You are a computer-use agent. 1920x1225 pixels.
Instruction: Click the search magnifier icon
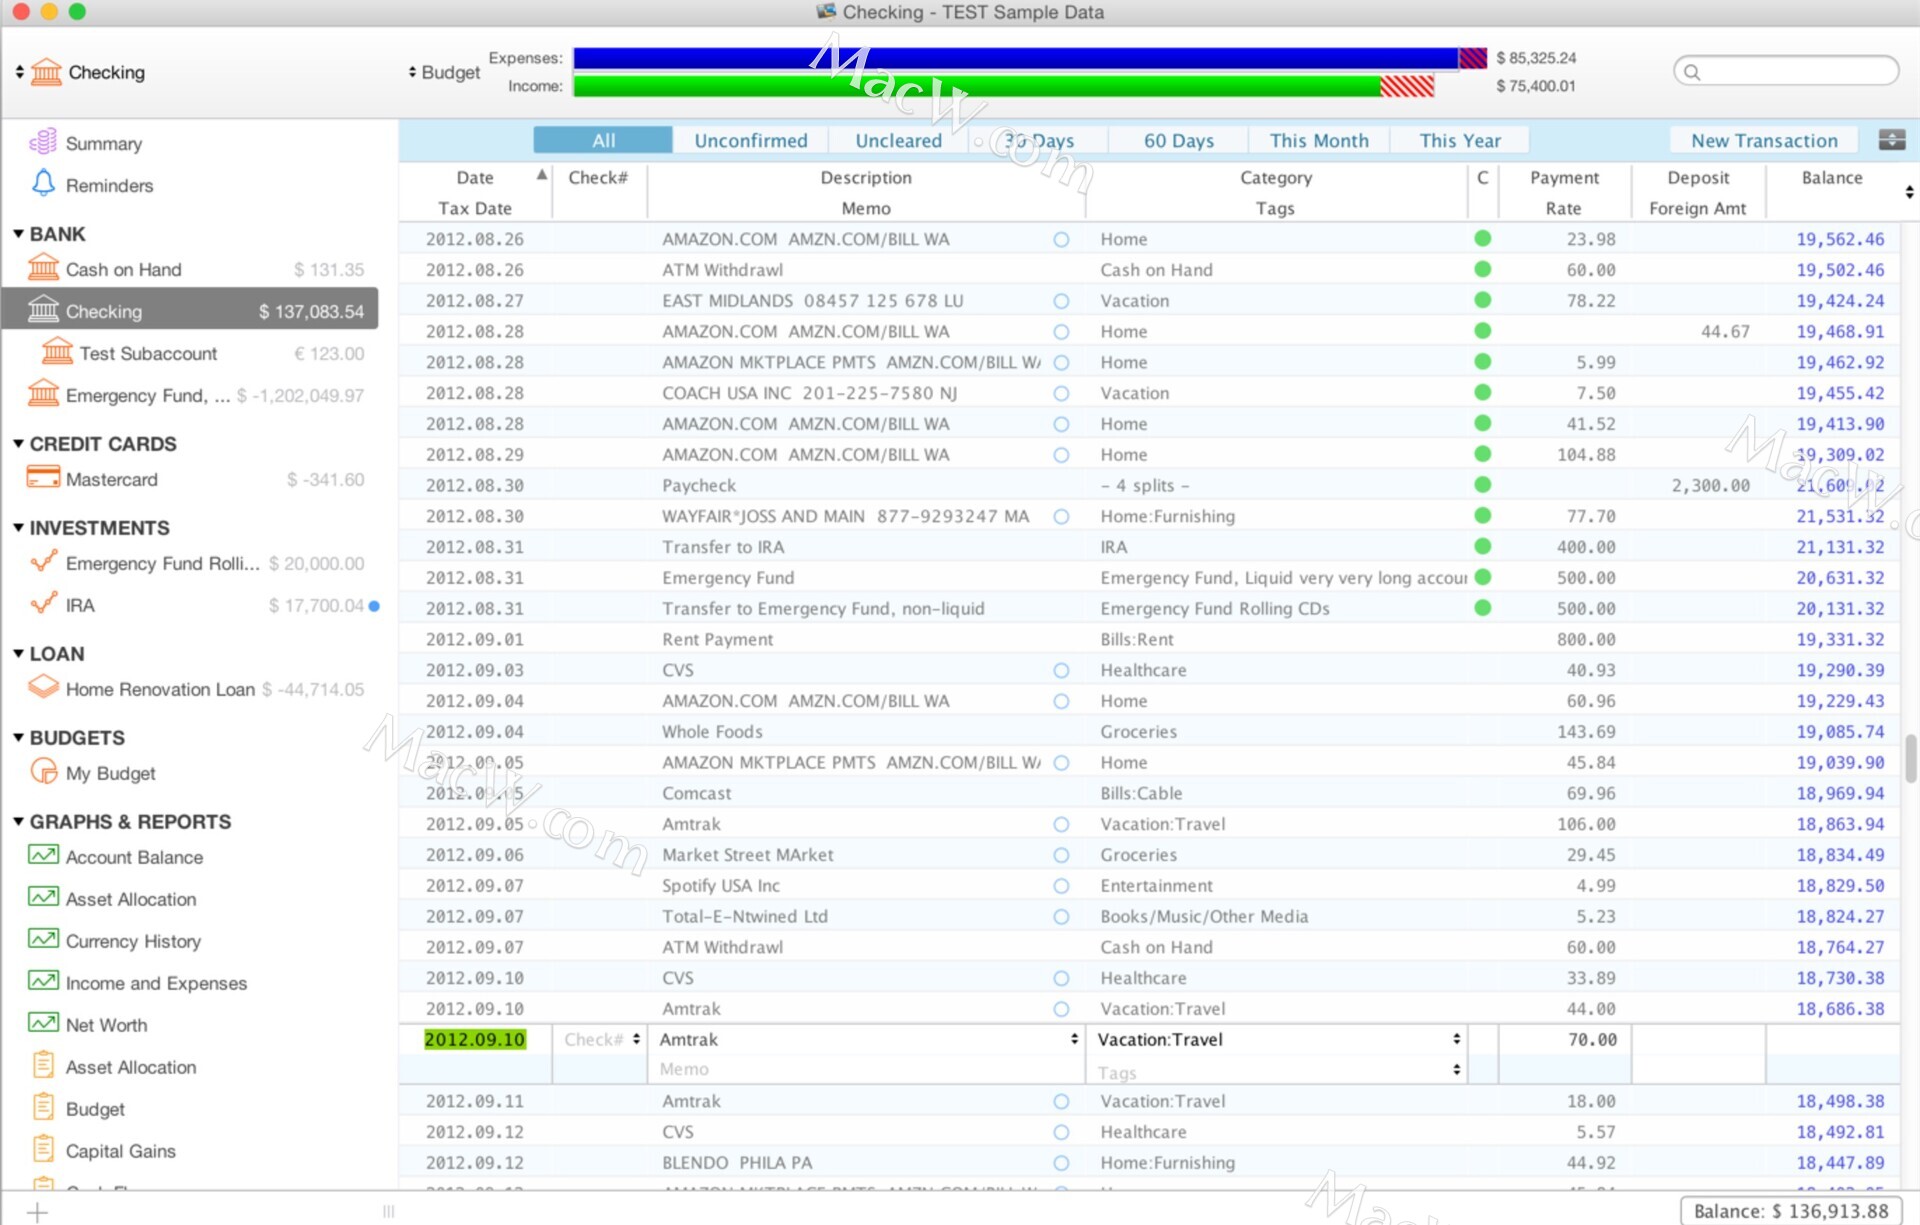pyautogui.click(x=1692, y=72)
